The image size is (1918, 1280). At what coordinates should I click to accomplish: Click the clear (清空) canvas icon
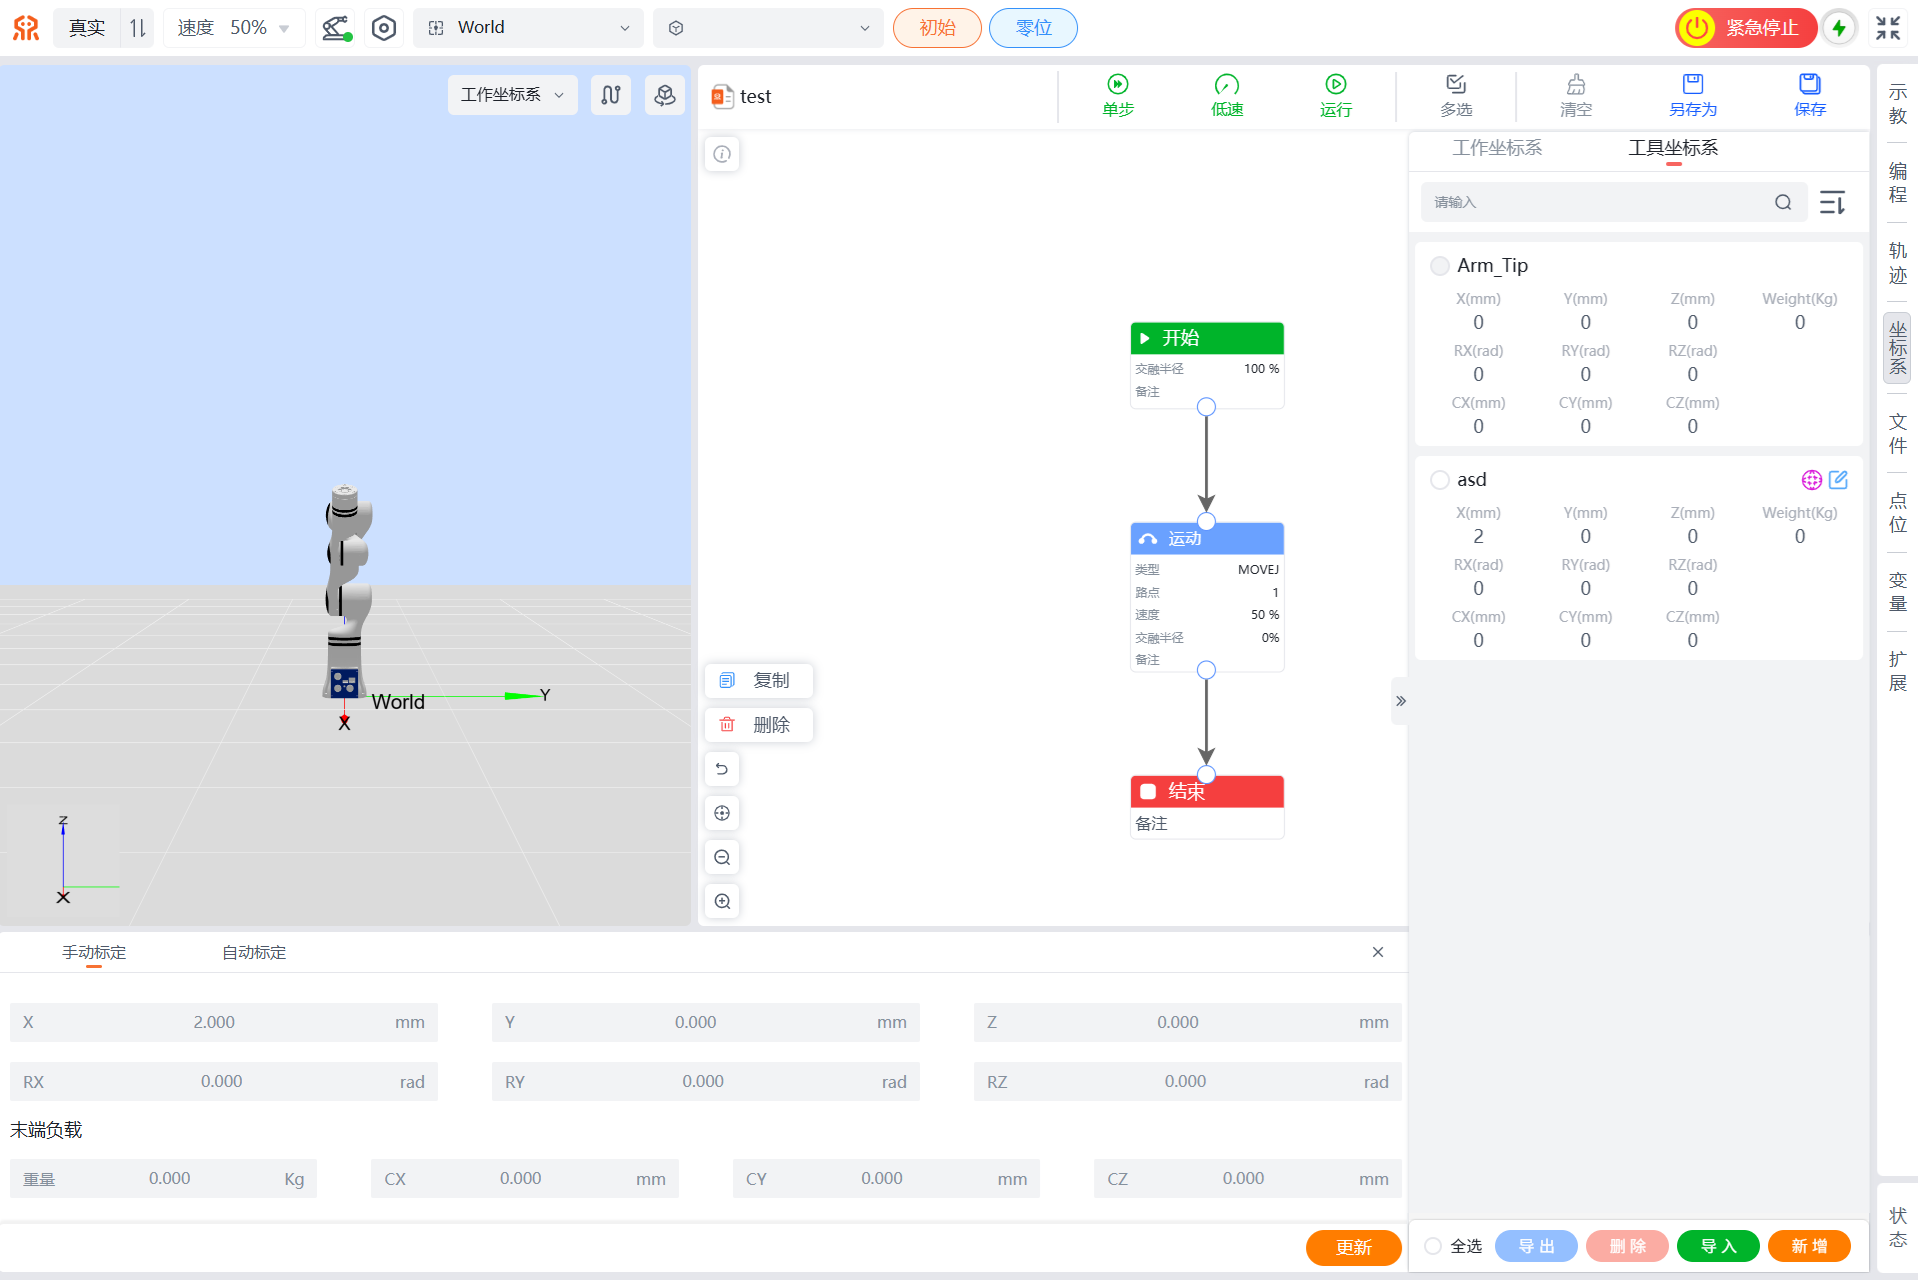1575,85
